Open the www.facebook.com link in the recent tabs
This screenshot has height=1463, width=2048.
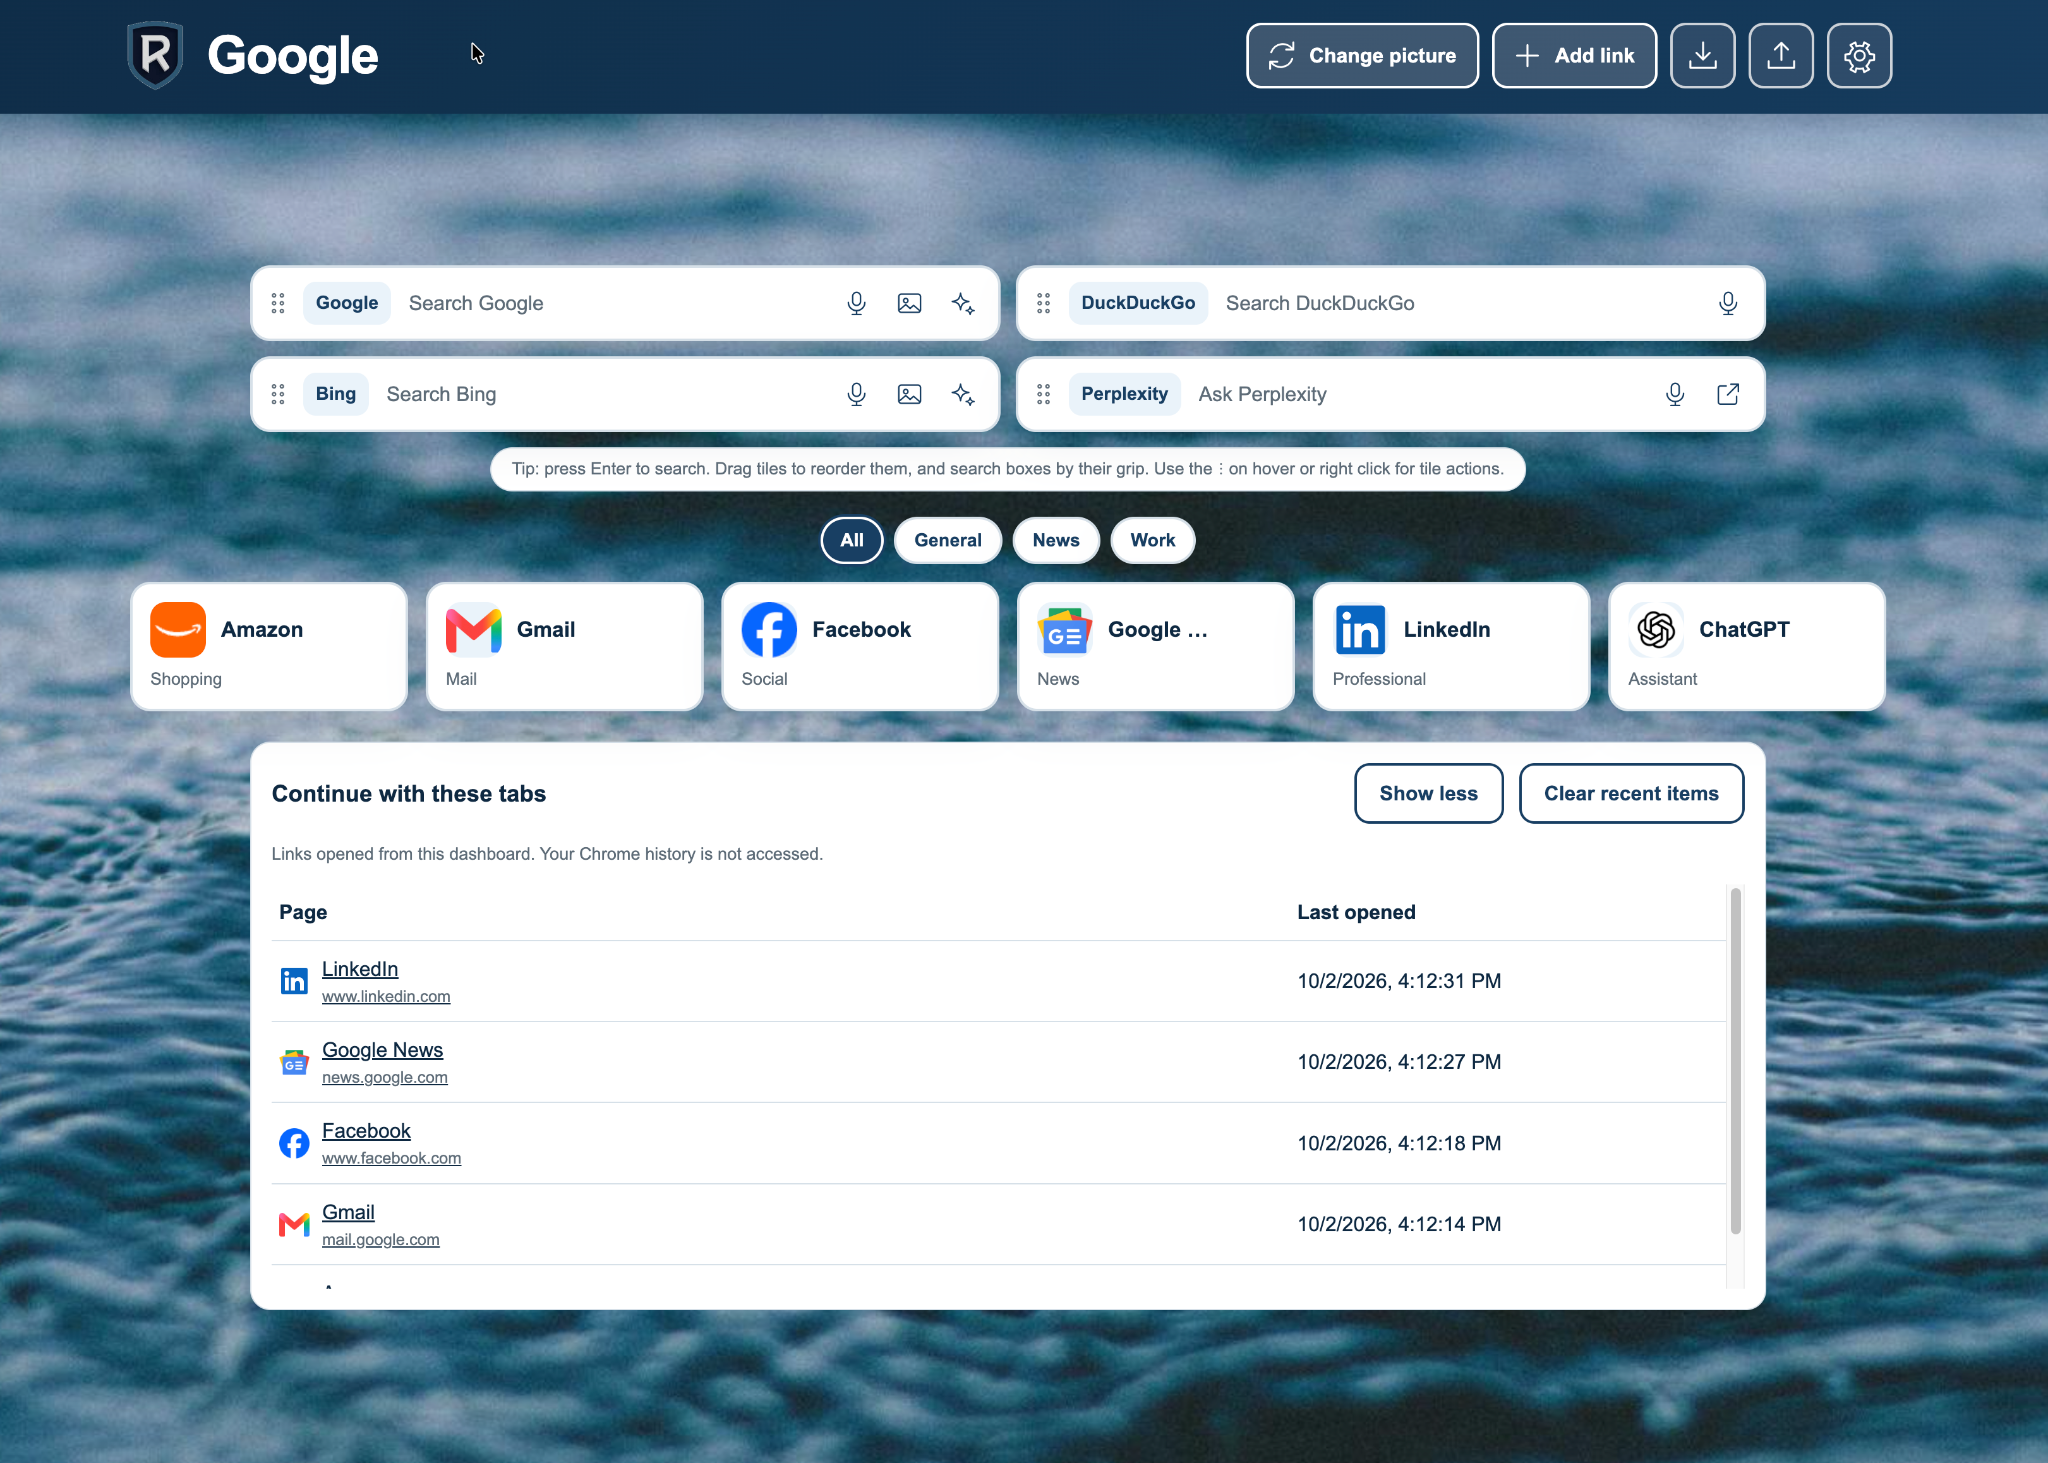pos(391,1159)
